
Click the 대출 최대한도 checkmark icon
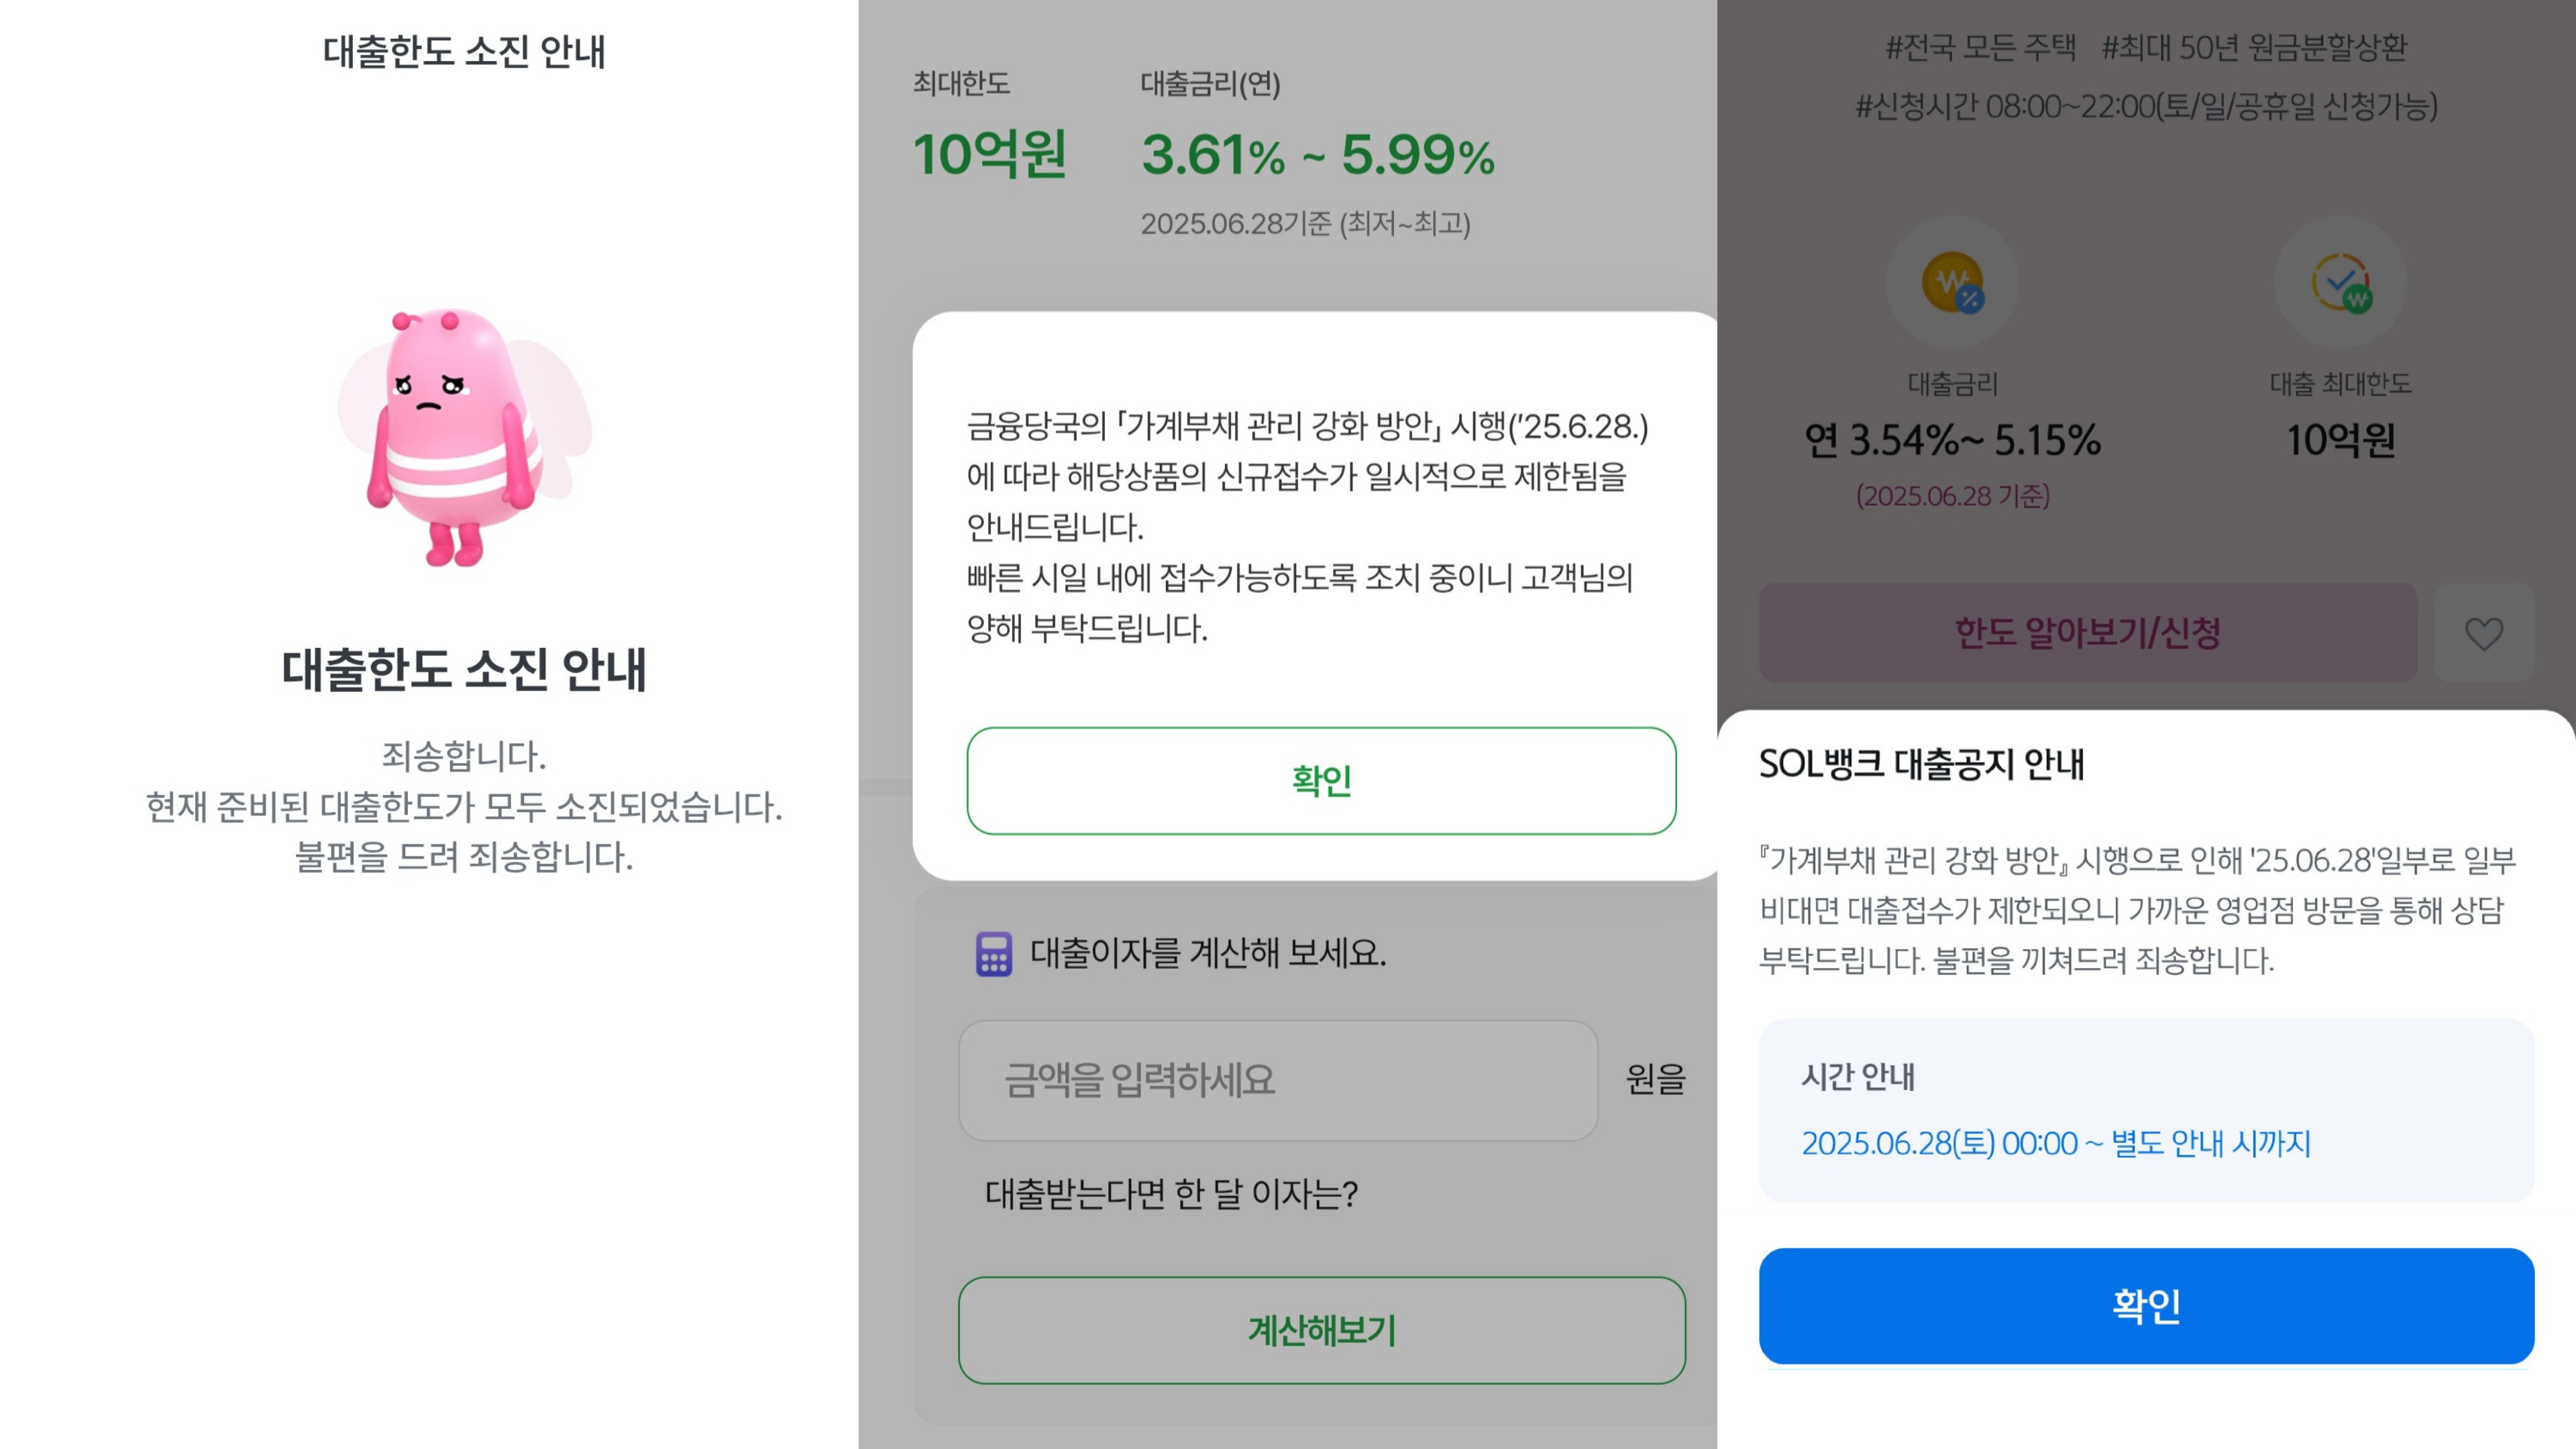2340,283
